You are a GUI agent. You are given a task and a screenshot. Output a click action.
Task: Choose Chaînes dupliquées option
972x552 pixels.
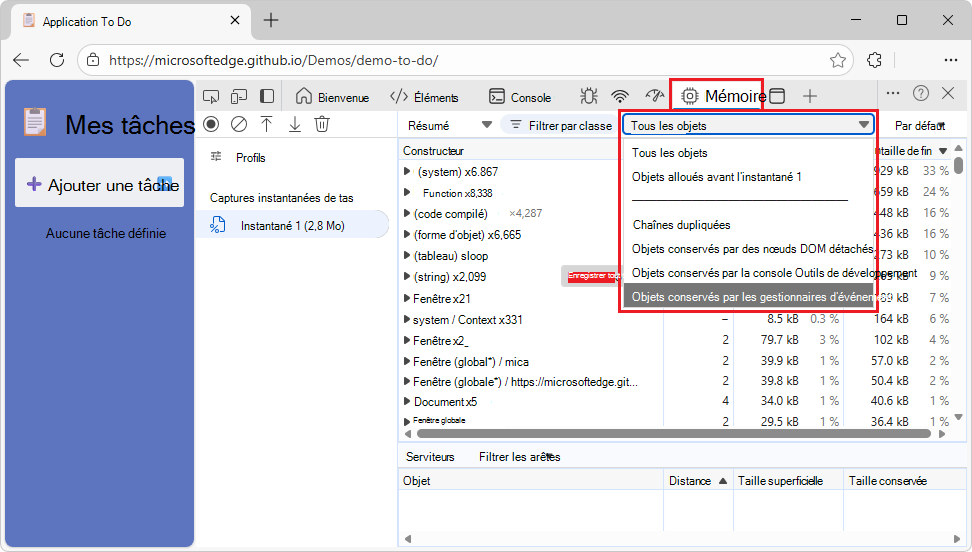tap(749, 225)
